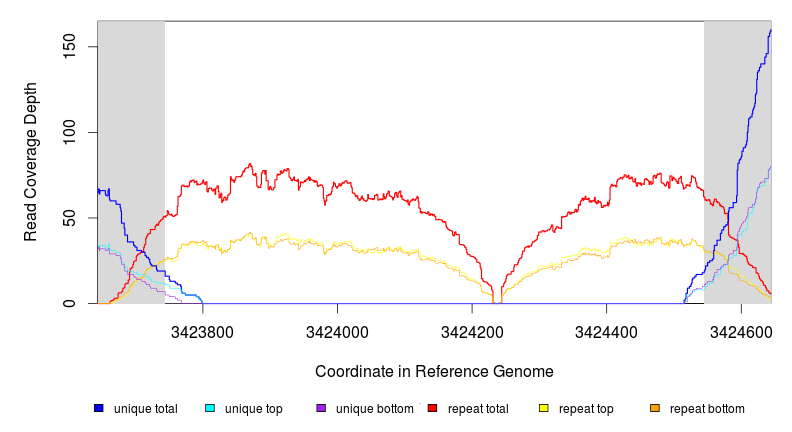Image resolution: width=792 pixels, height=432 pixels.
Task: Click the red 'repeat total' legend swatch
Action: [432, 409]
